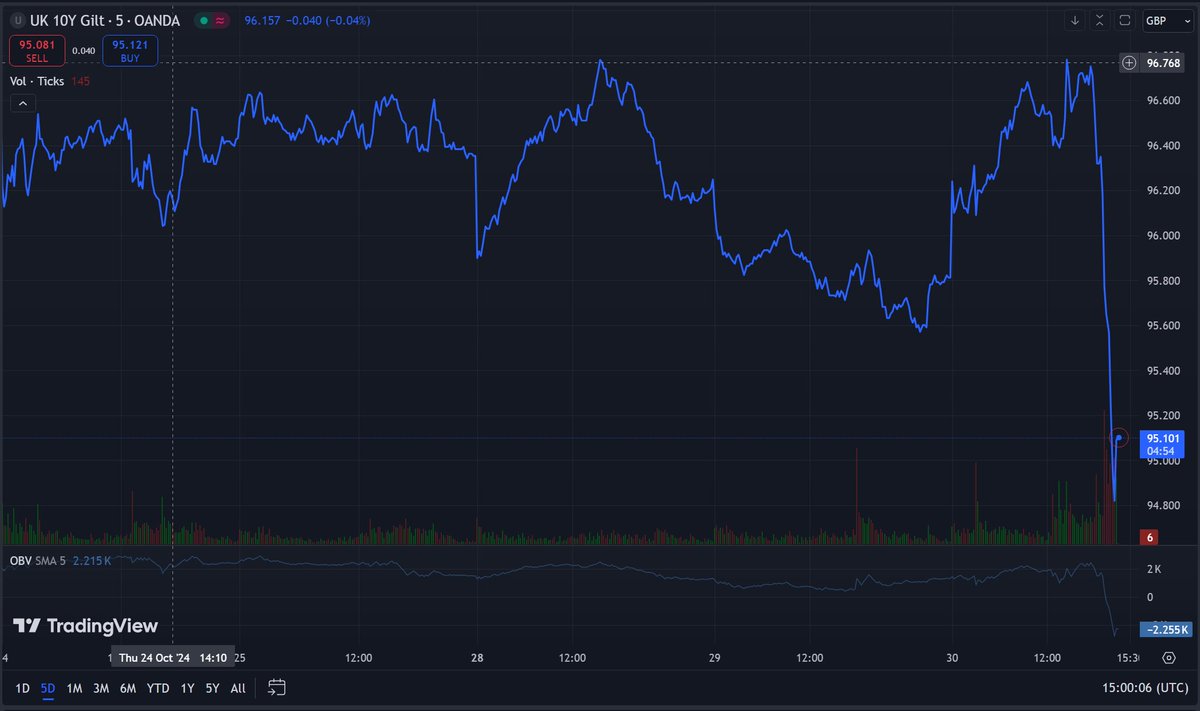Select the YTD time range
The height and width of the screenshot is (711, 1200).
[158, 688]
